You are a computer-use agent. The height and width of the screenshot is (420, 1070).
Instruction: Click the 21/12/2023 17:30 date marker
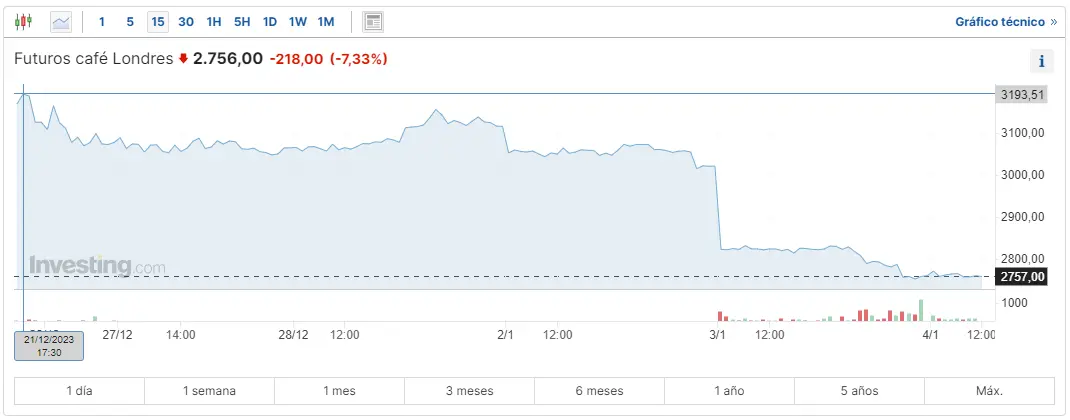(49, 346)
